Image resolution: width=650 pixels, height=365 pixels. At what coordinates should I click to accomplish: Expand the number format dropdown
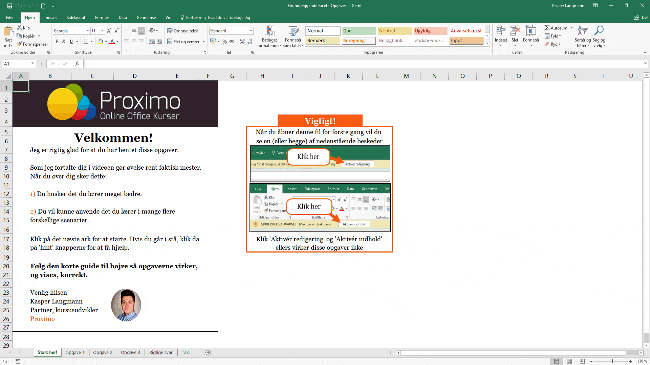click(x=251, y=31)
